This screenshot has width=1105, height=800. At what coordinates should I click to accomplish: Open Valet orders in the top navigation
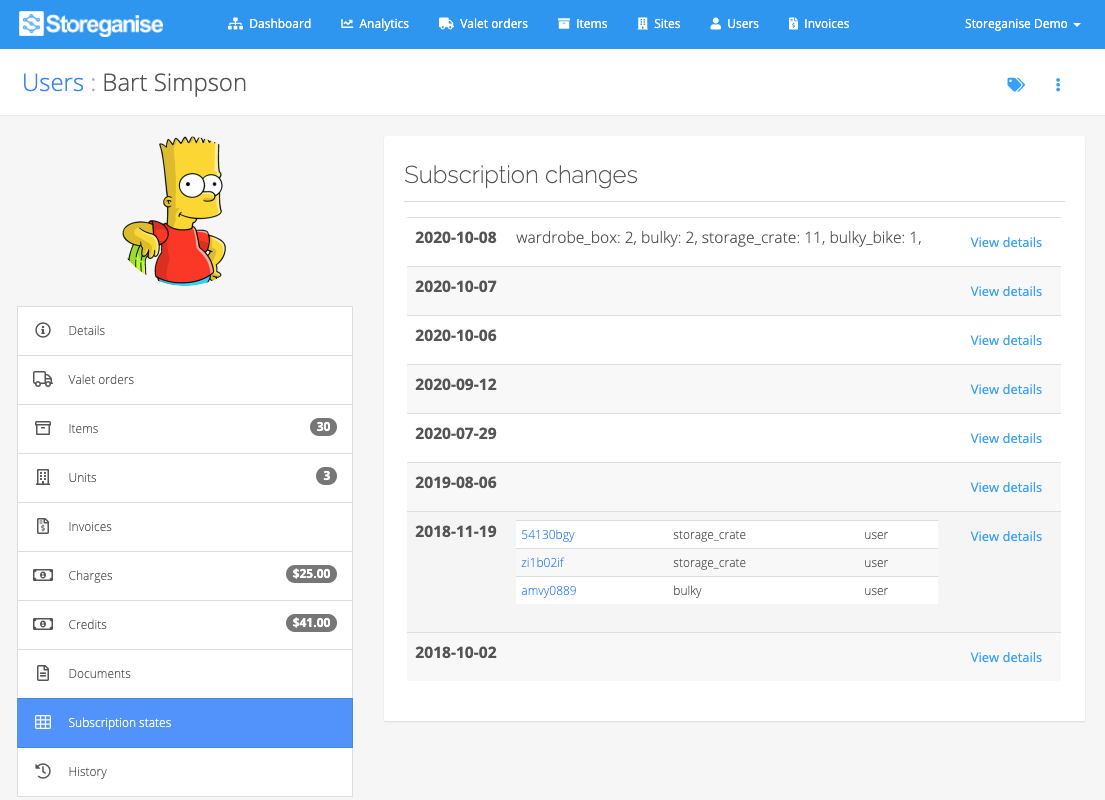coord(483,24)
